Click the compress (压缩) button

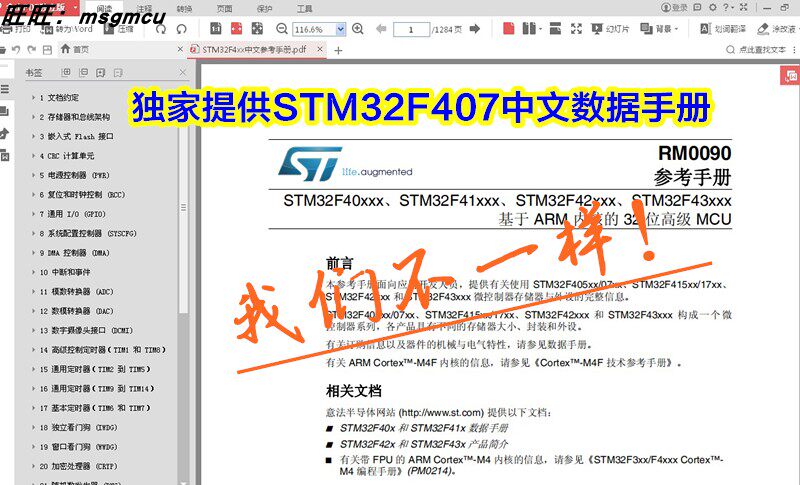click(x=118, y=29)
